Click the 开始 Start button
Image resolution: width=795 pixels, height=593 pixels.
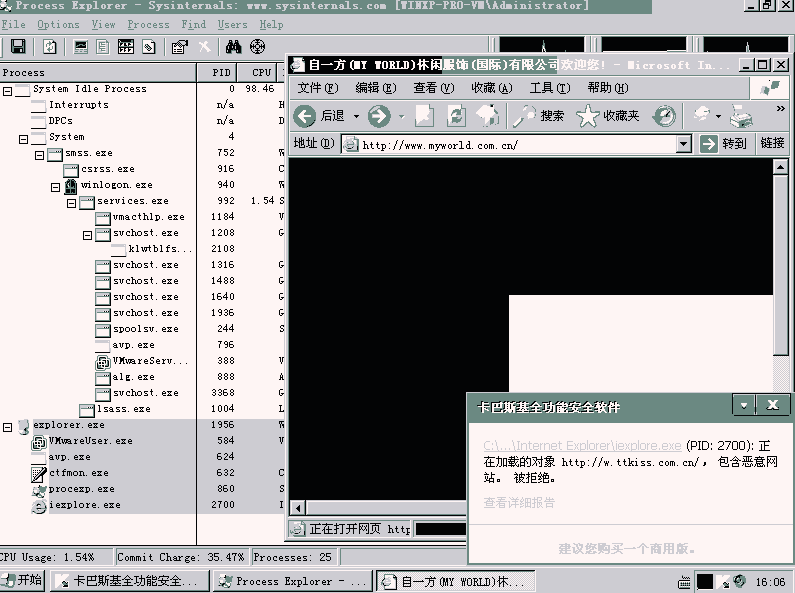pyautogui.click(x=23, y=580)
